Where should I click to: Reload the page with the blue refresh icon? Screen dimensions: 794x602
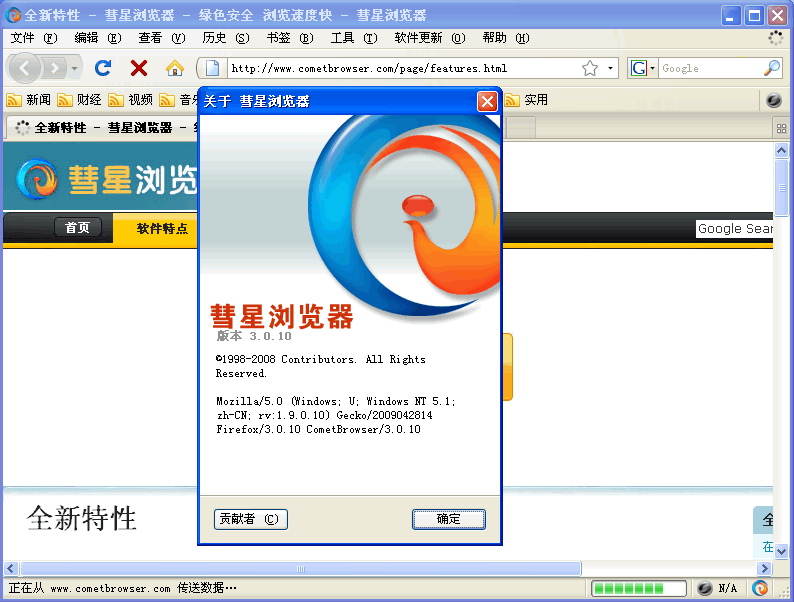tap(103, 68)
